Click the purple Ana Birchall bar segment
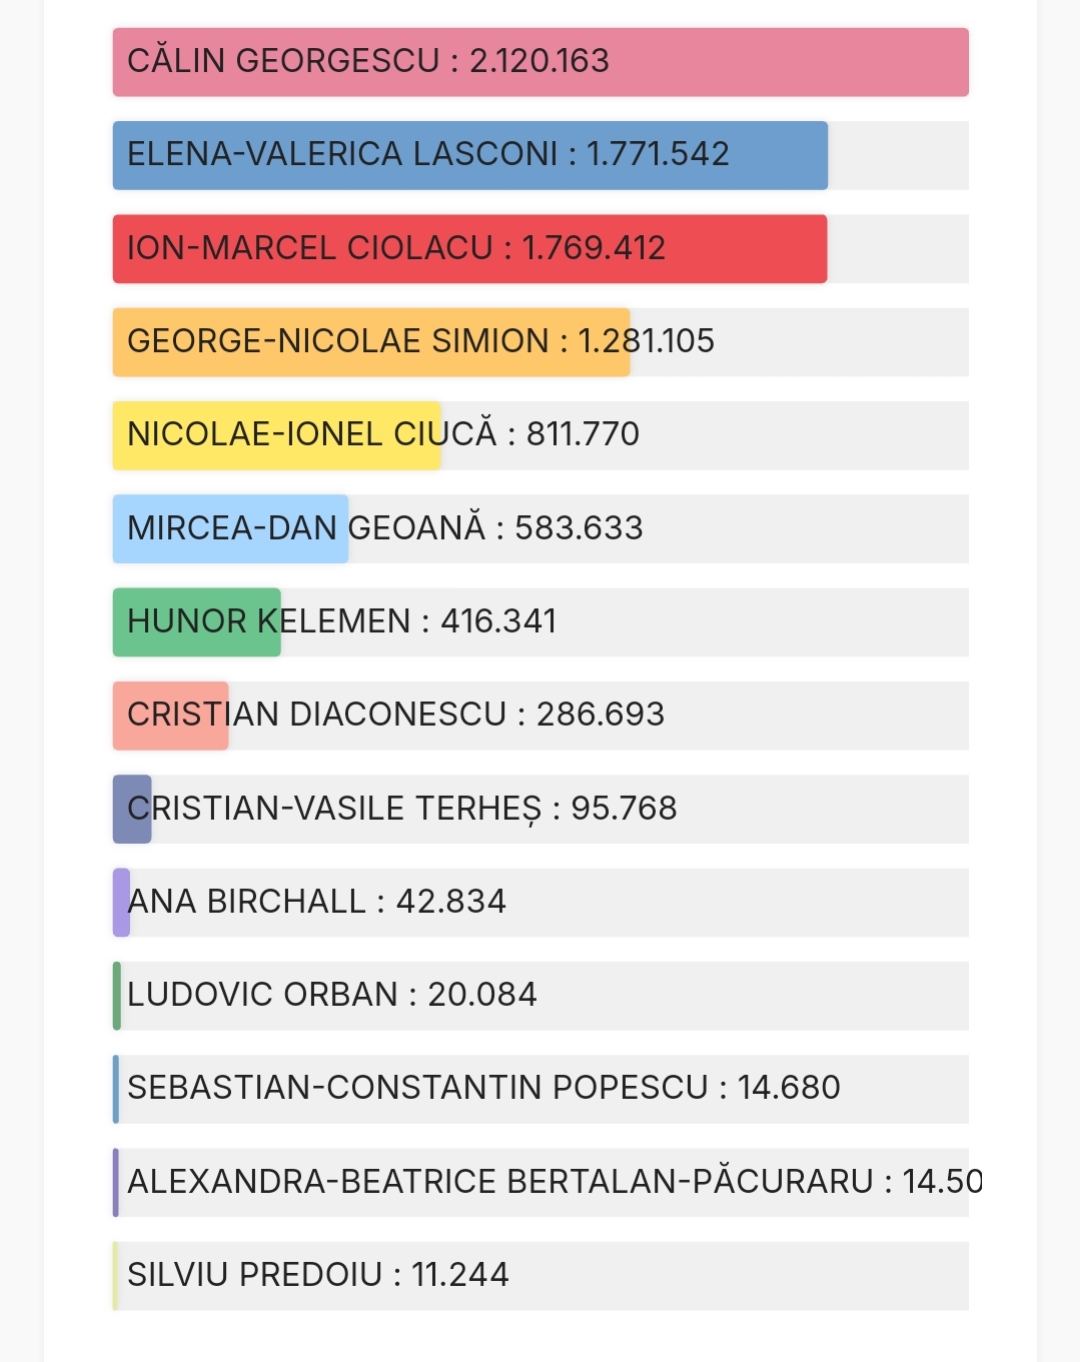 click(x=122, y=902)
